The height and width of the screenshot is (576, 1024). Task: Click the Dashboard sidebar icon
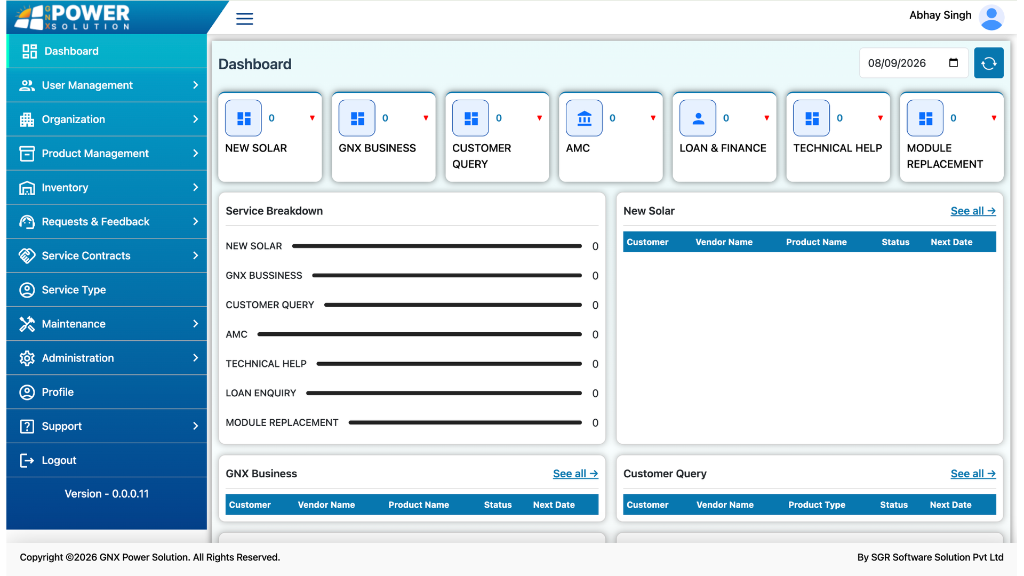click(x=29, y=52)
